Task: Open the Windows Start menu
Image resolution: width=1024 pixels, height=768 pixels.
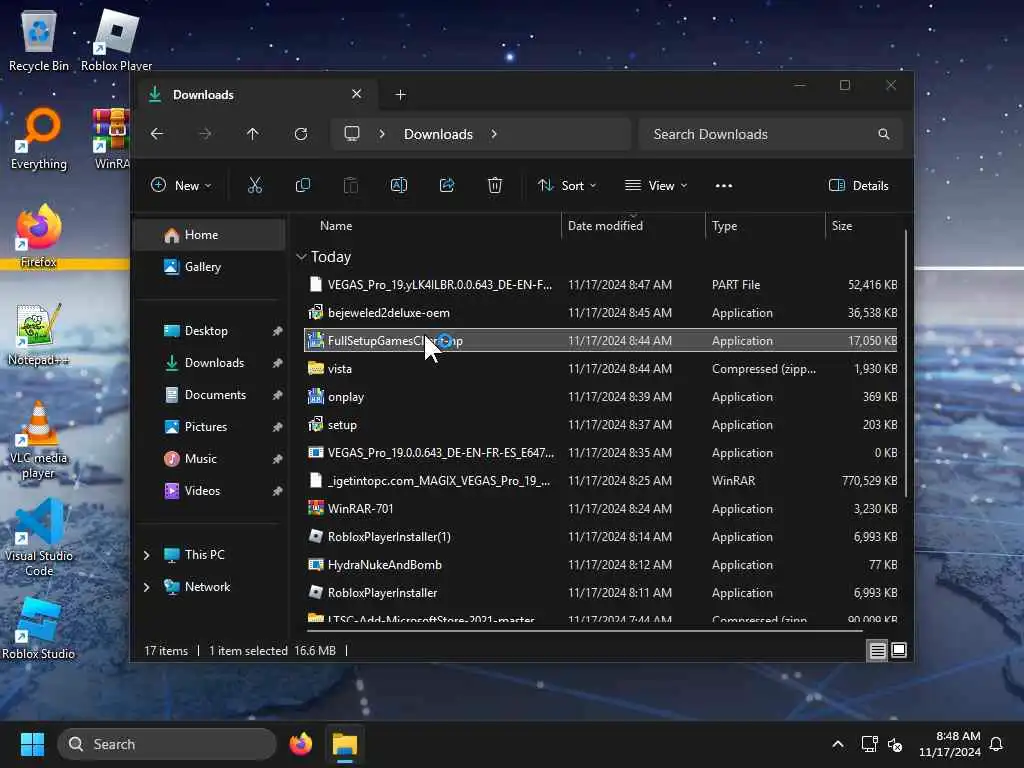Action: tap(32, 744)
